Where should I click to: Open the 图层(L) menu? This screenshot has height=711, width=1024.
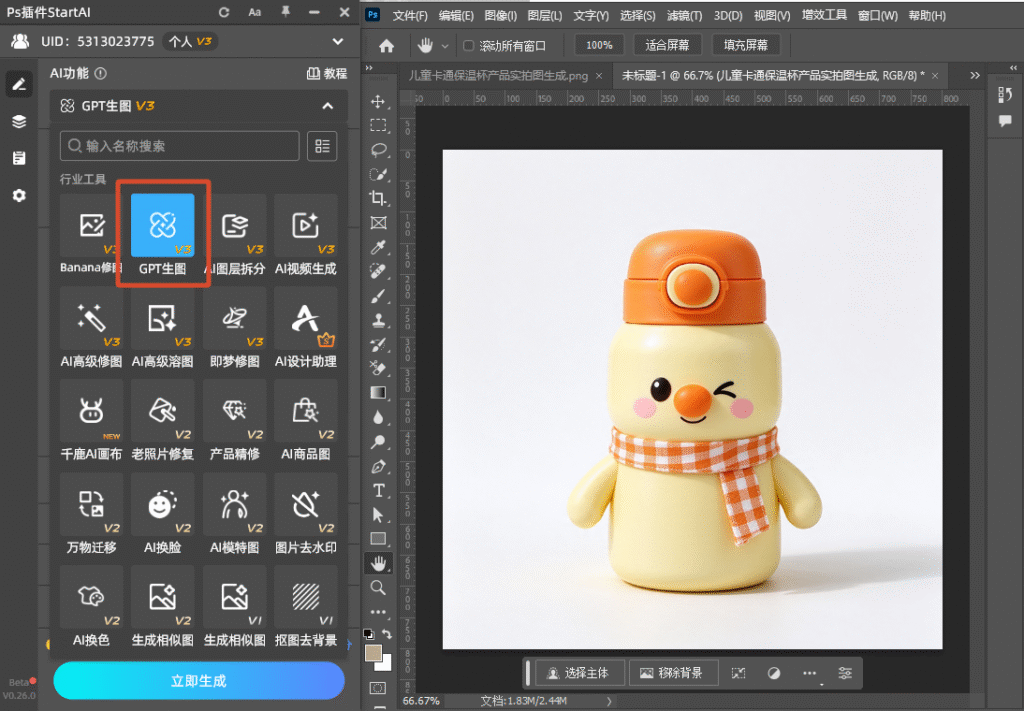tap(545, 15)
